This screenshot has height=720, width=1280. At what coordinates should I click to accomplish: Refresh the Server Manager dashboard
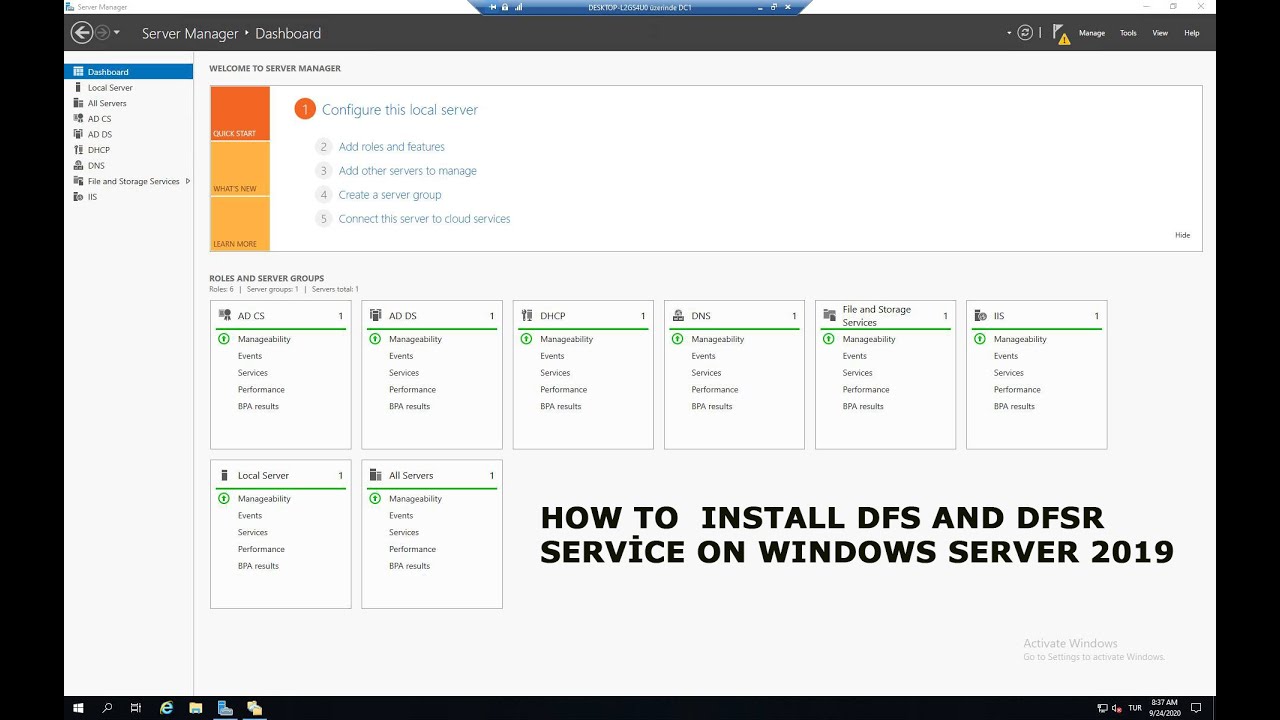1025,33
